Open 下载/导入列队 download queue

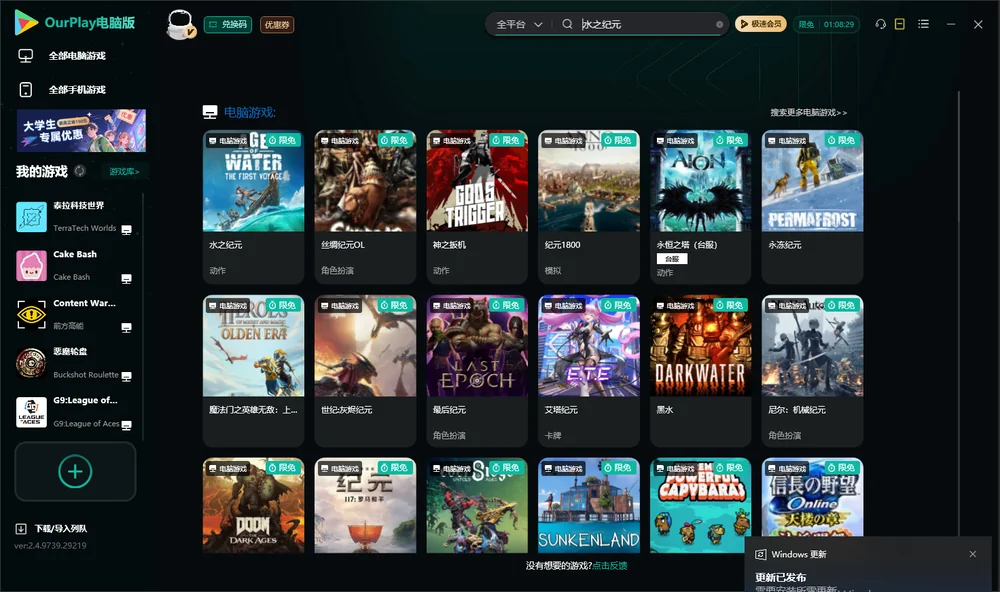pyautogui.click(x=52, y=529)
